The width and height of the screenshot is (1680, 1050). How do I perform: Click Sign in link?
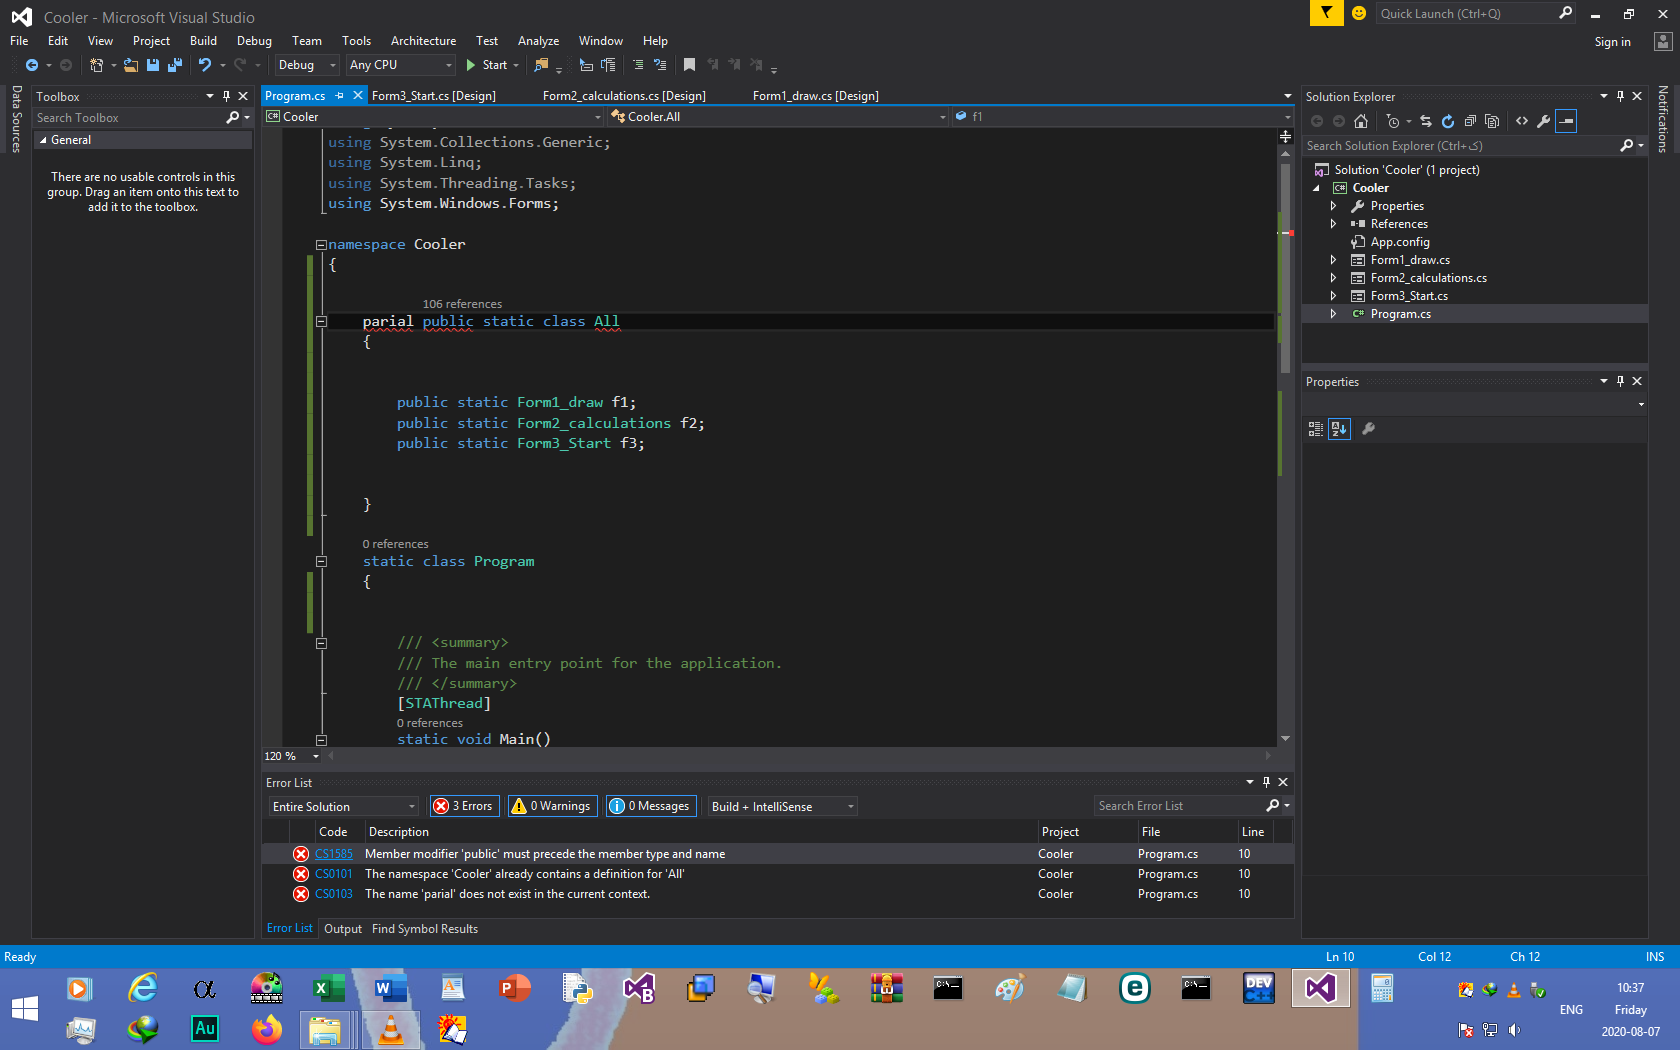1612,42
